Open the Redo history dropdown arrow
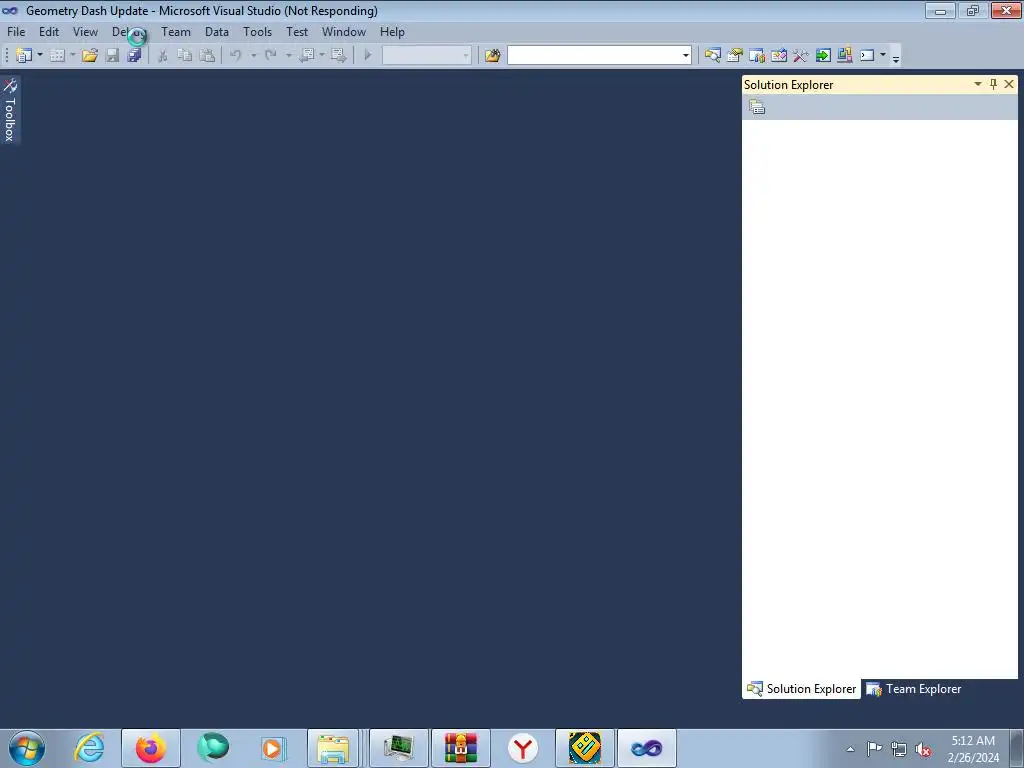 click(x=288, y=56)
